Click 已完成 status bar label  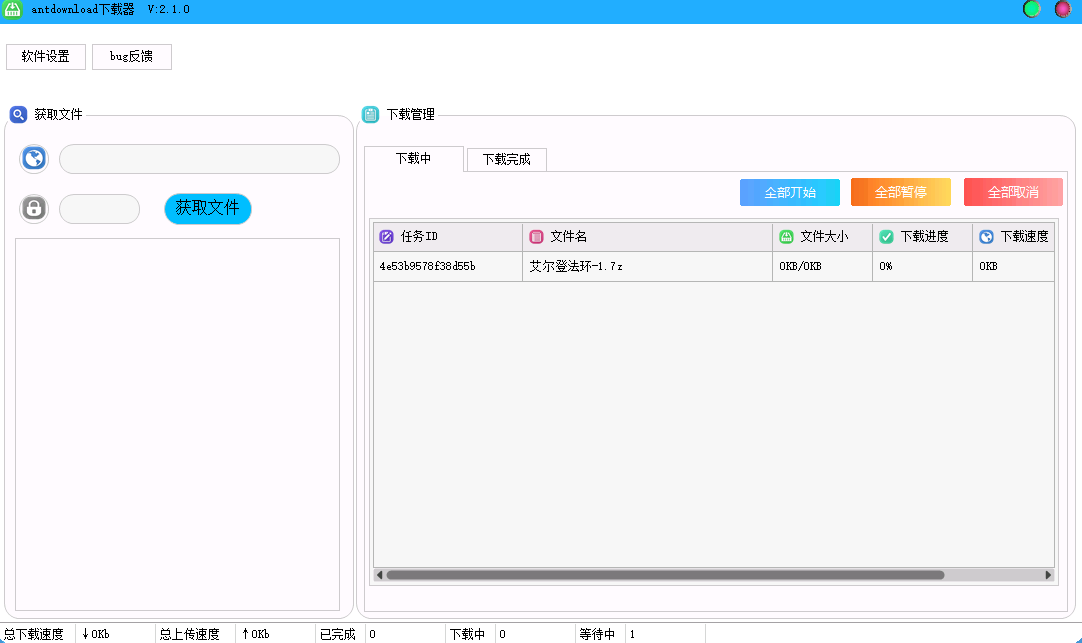[337, 634]
